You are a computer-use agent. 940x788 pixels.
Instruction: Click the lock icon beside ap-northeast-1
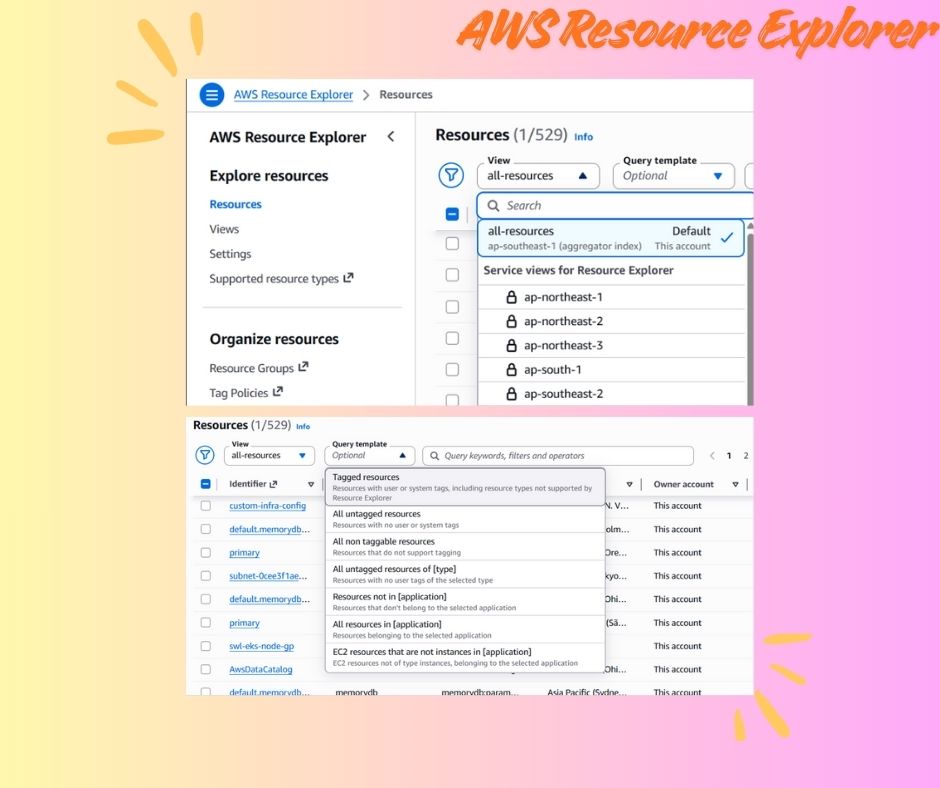point(511,297)
